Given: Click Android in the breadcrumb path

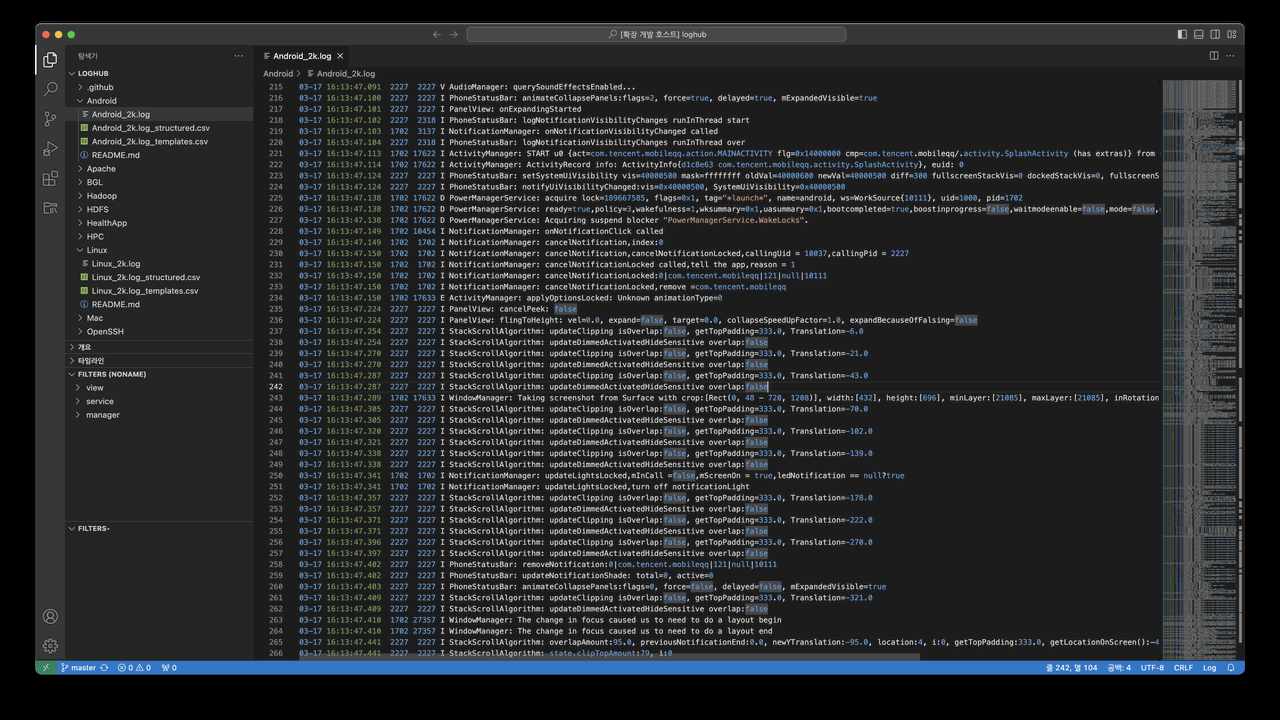Looking at the screenshot, I should 278,74.
